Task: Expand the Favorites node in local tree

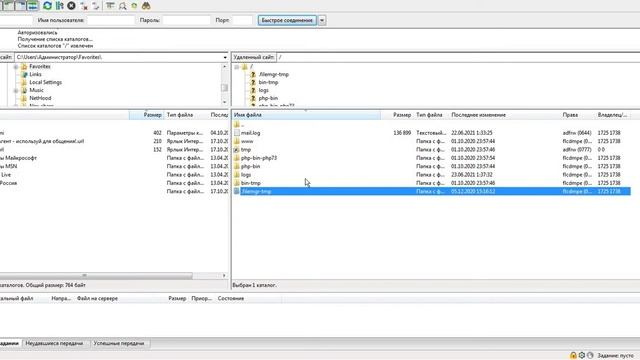Action: pos(16,67)
